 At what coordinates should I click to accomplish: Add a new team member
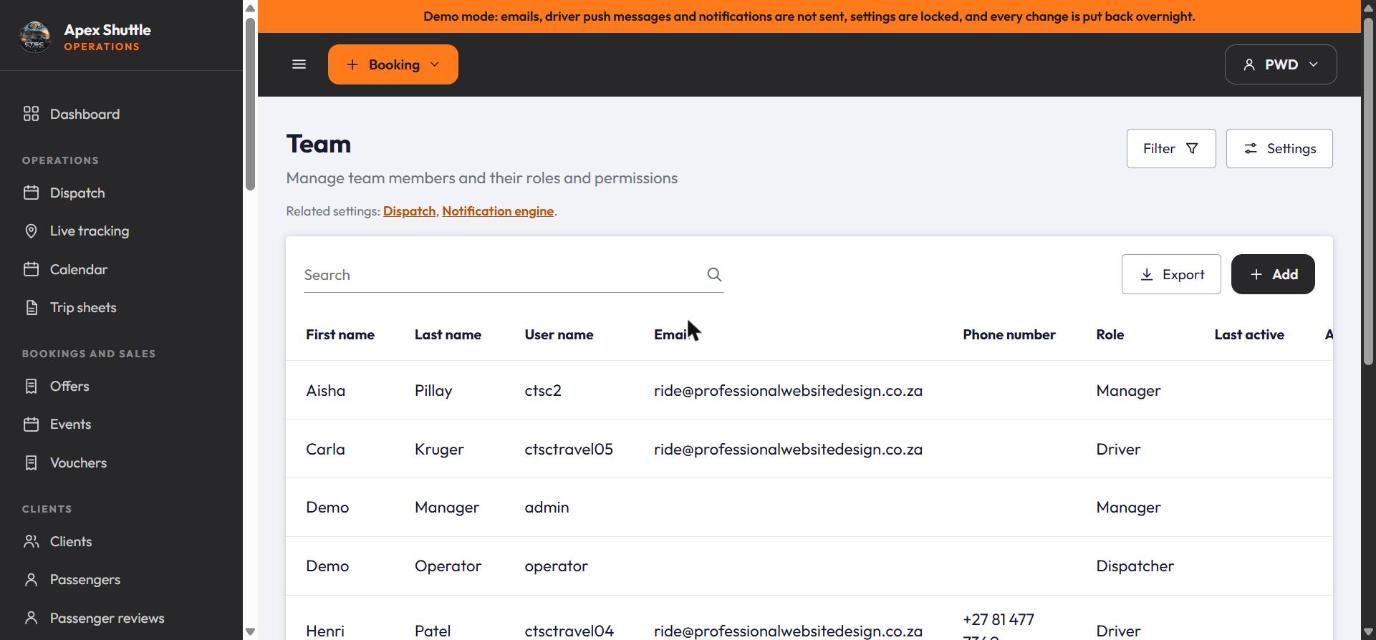click(x=1273, y=274)
